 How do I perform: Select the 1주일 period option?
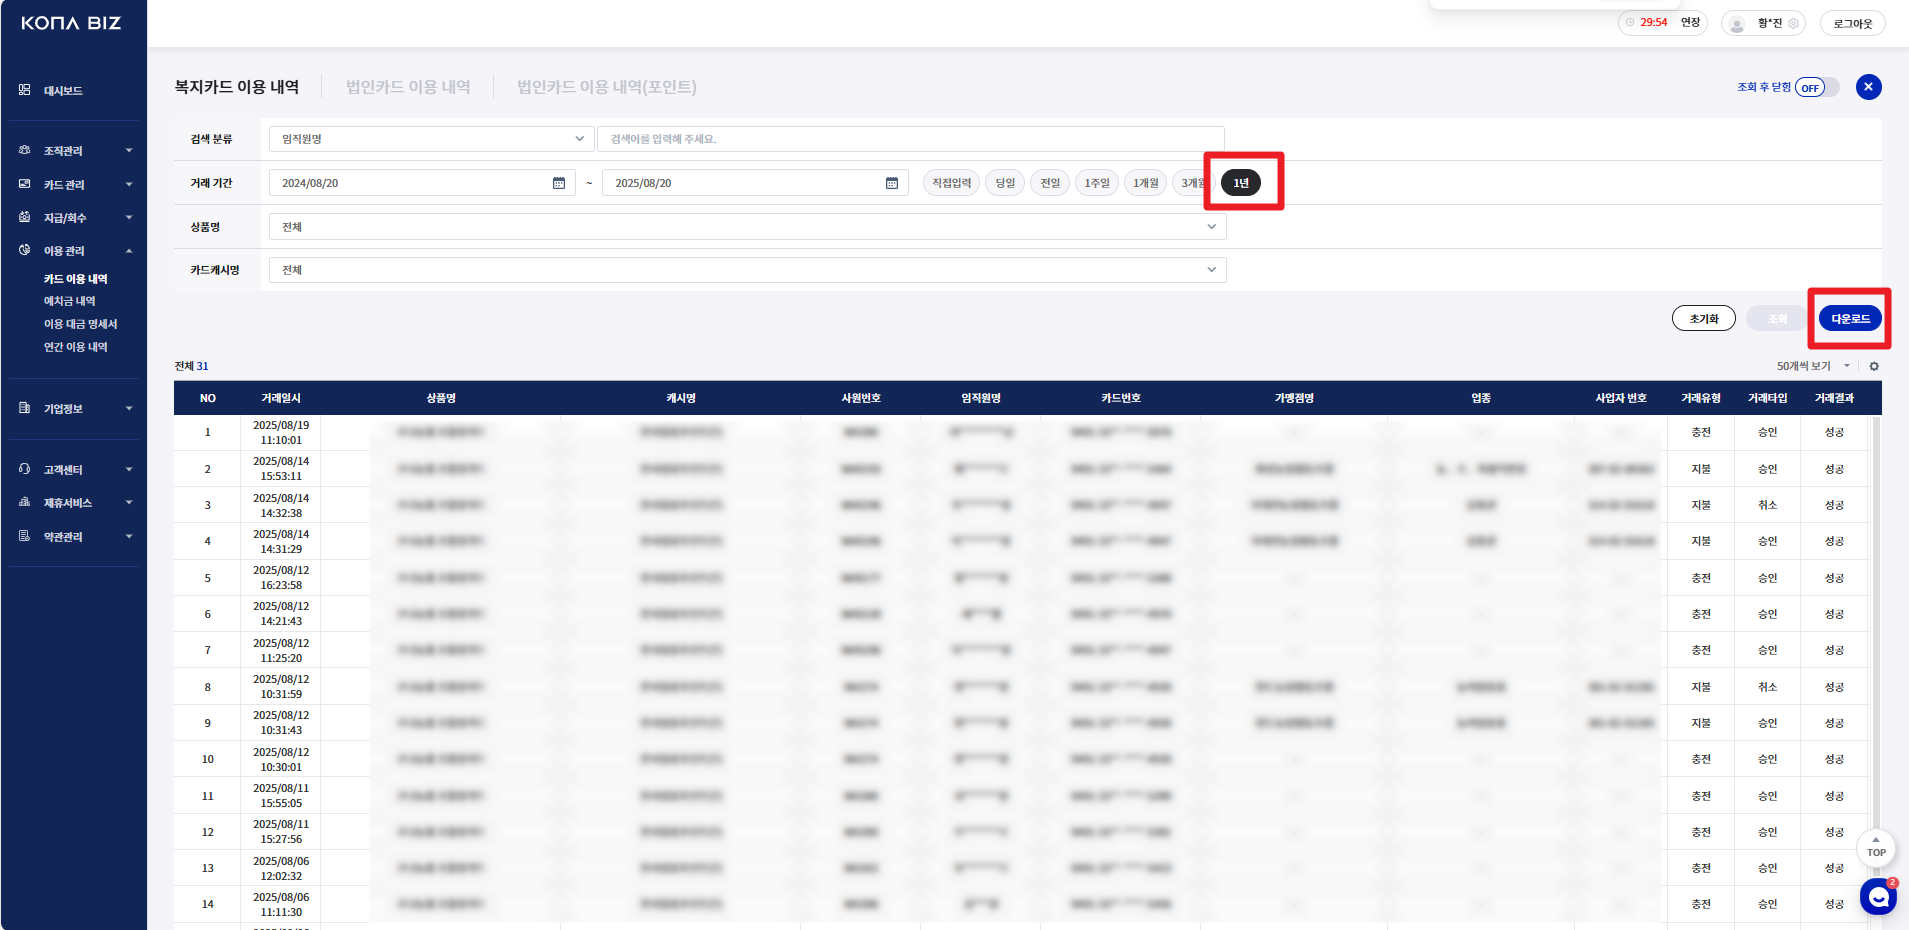point(1097,183)
